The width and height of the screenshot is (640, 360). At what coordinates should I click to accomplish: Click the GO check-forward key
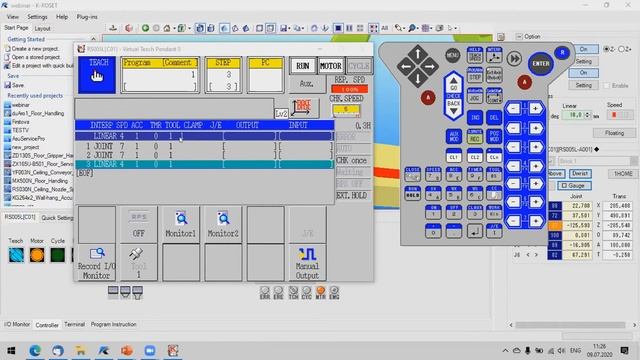[x=453, y=83]
